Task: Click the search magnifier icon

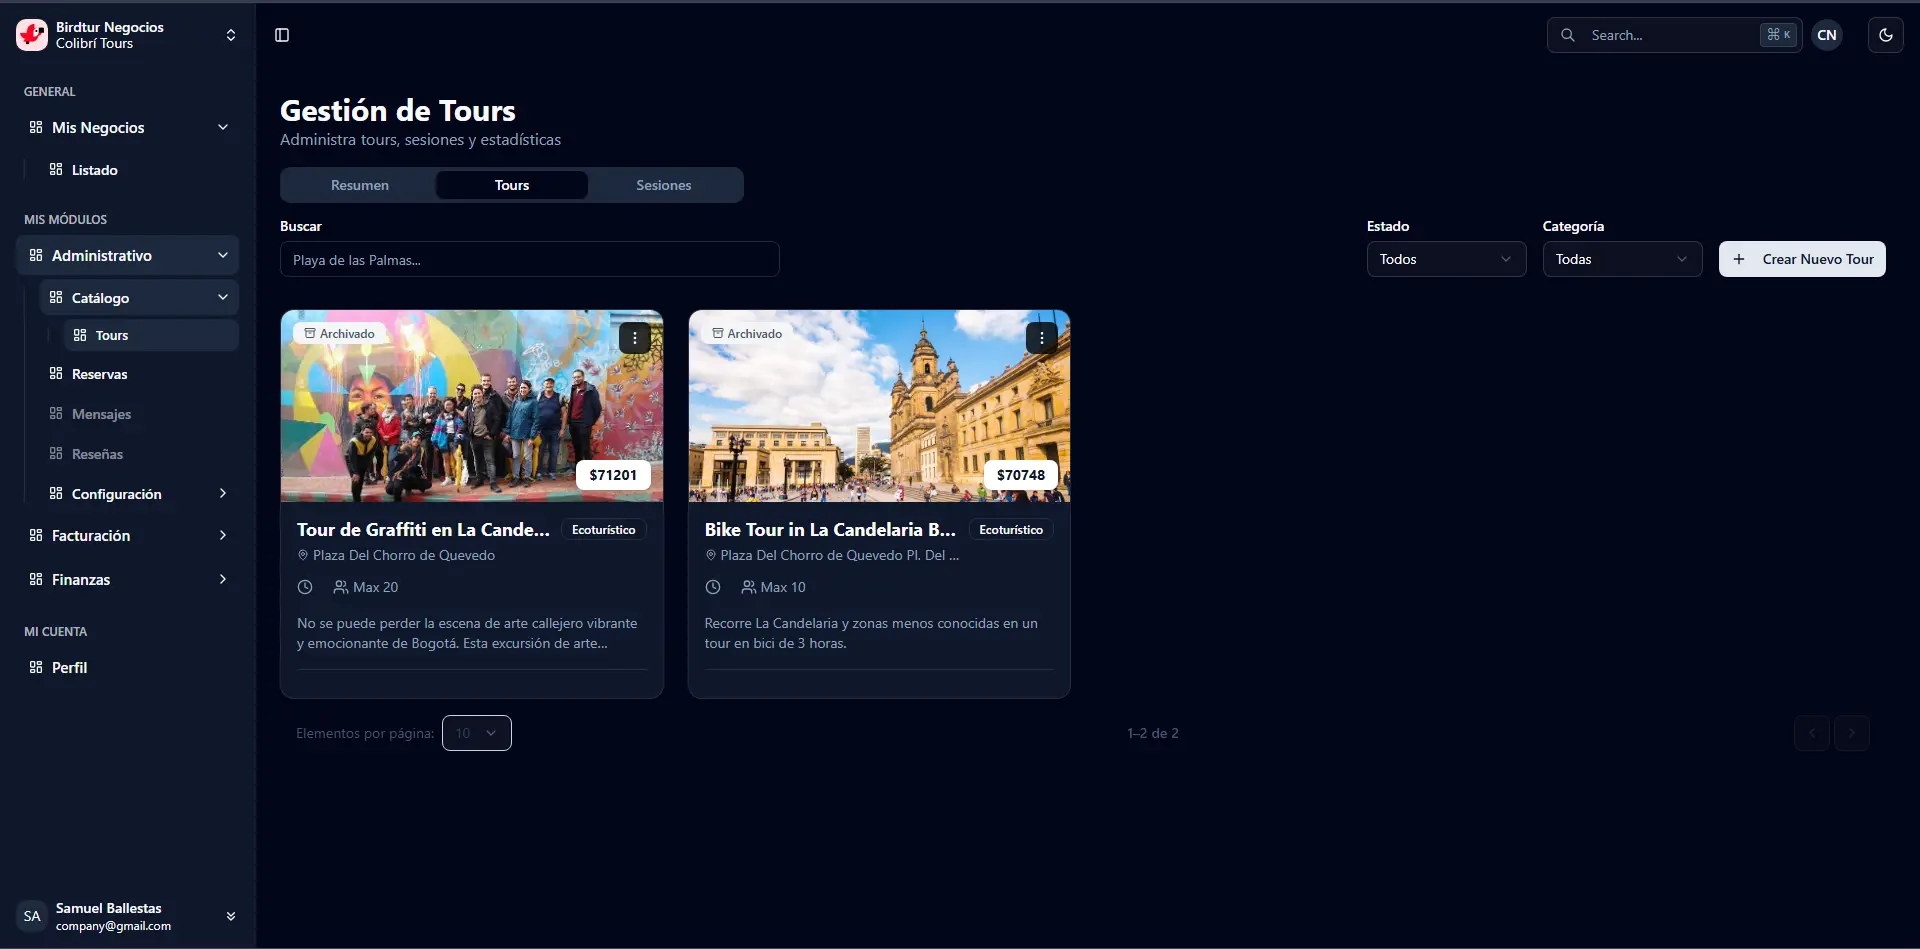Action: pyautogui.click(x=1567, y=35)
